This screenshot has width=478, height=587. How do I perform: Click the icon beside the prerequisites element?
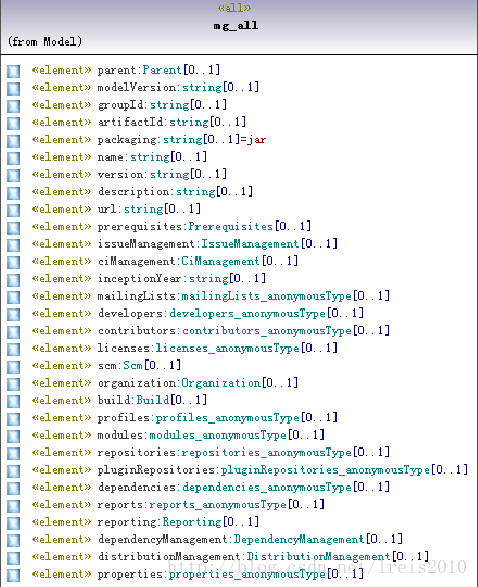13,228
